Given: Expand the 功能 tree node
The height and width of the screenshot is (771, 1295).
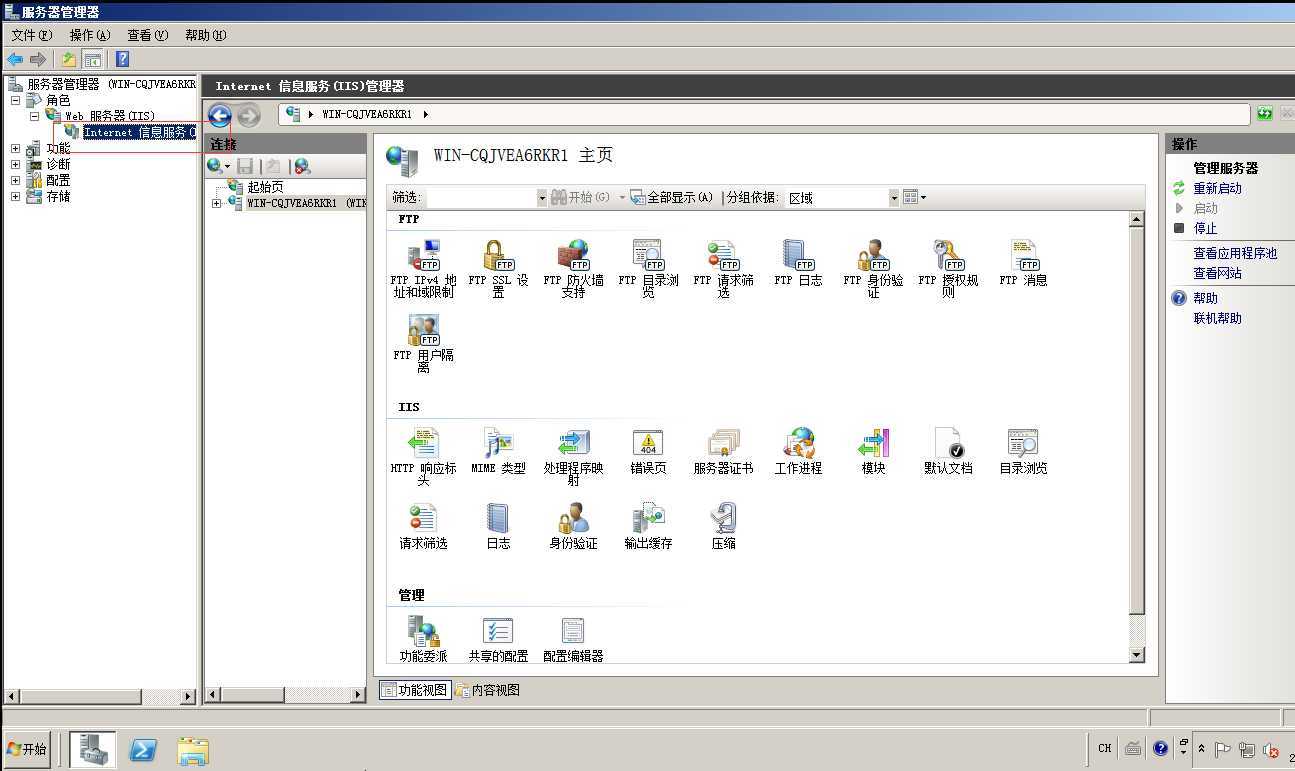Looking at the screenshot, I should click(x=15, y=148).
